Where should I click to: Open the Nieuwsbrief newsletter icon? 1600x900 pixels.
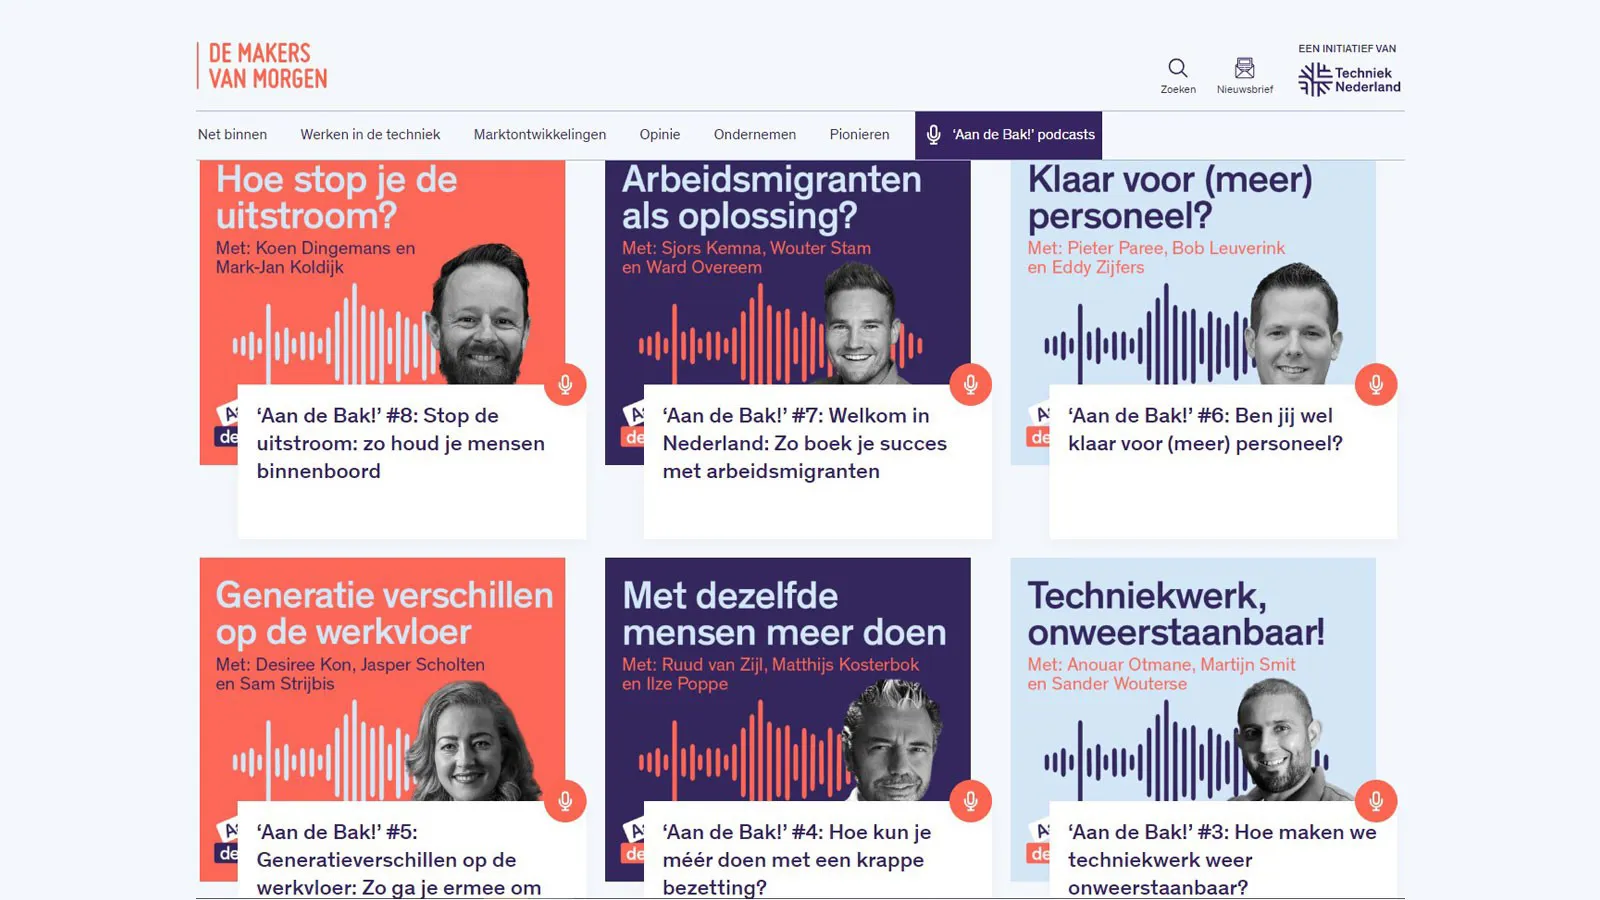[x=1244, y=67]
